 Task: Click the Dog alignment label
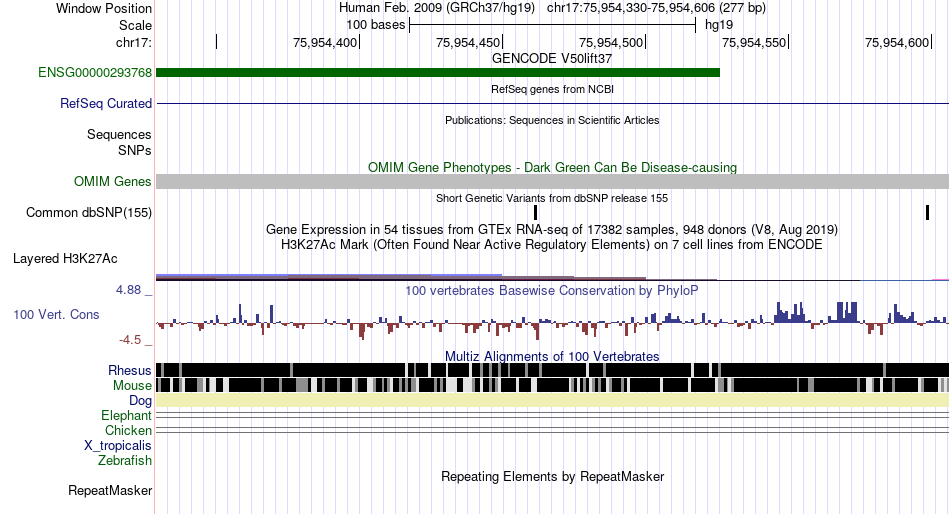(140, 401)
